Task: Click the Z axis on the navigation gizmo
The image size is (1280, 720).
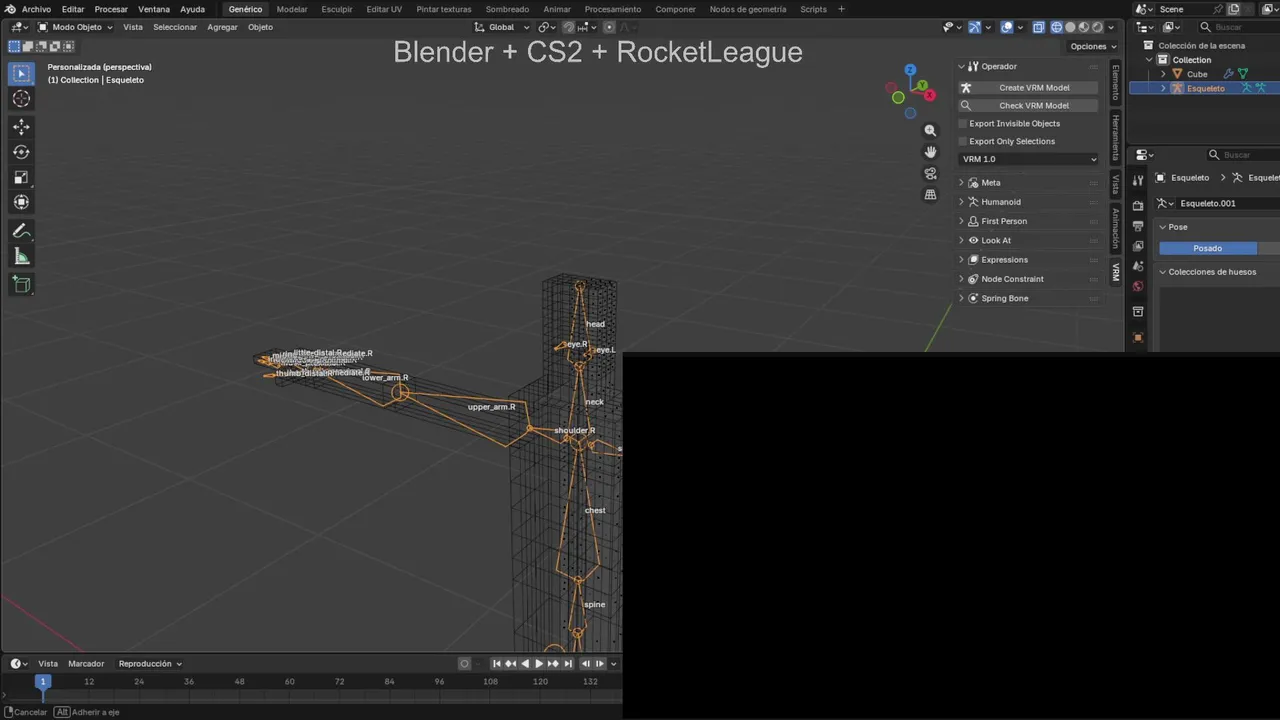Action: point(910,70)
